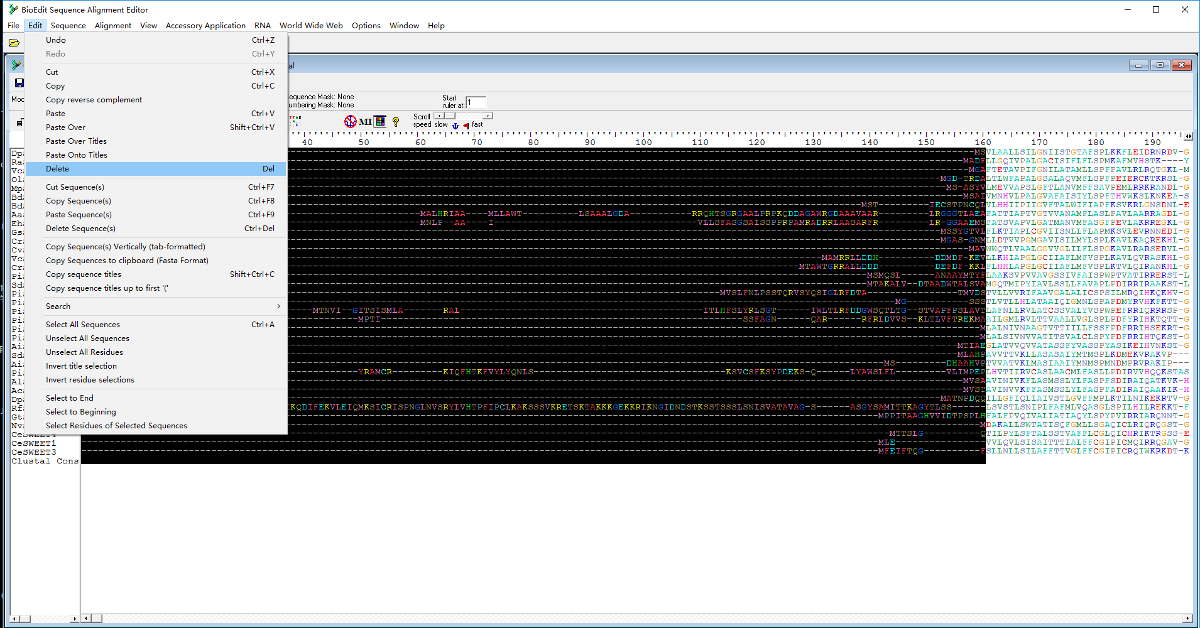Click the floppy disk save icon

19,82
